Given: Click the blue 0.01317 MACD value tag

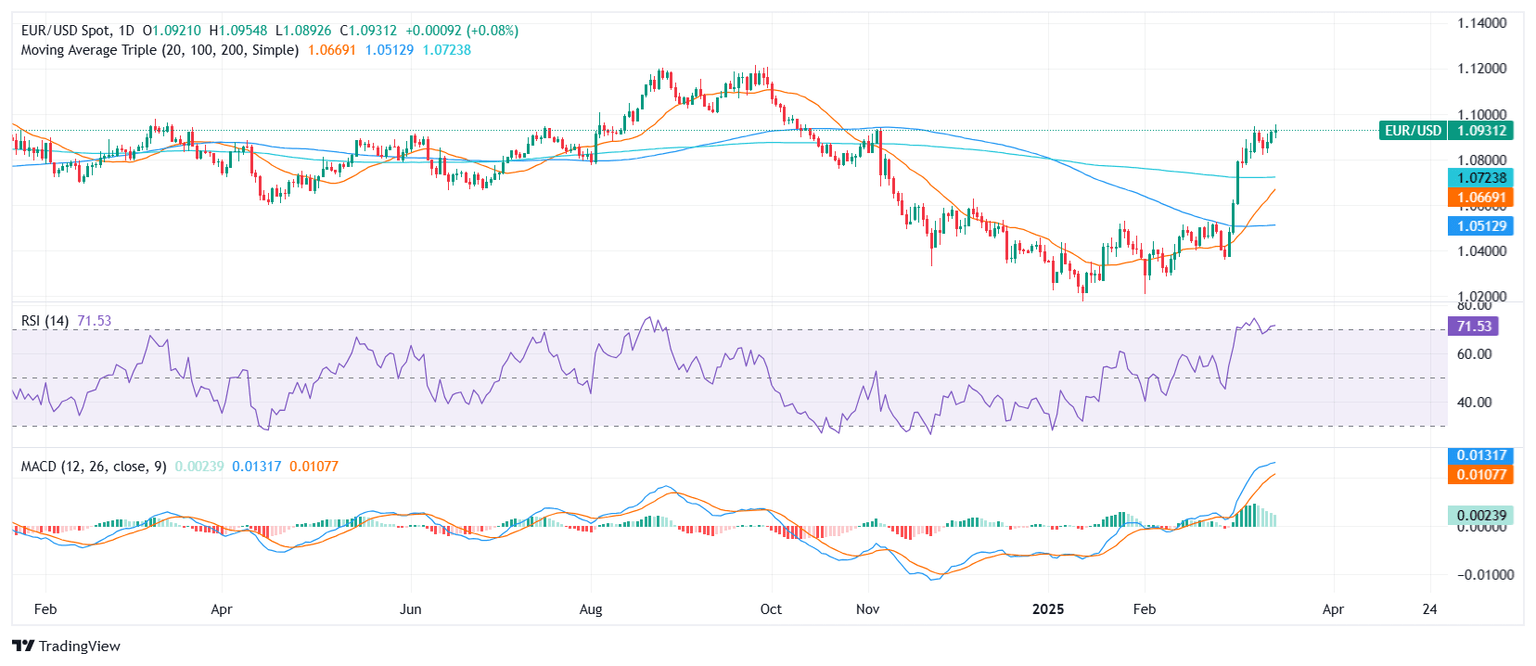Looking at the screenshot, I should tap(1479, 456).
